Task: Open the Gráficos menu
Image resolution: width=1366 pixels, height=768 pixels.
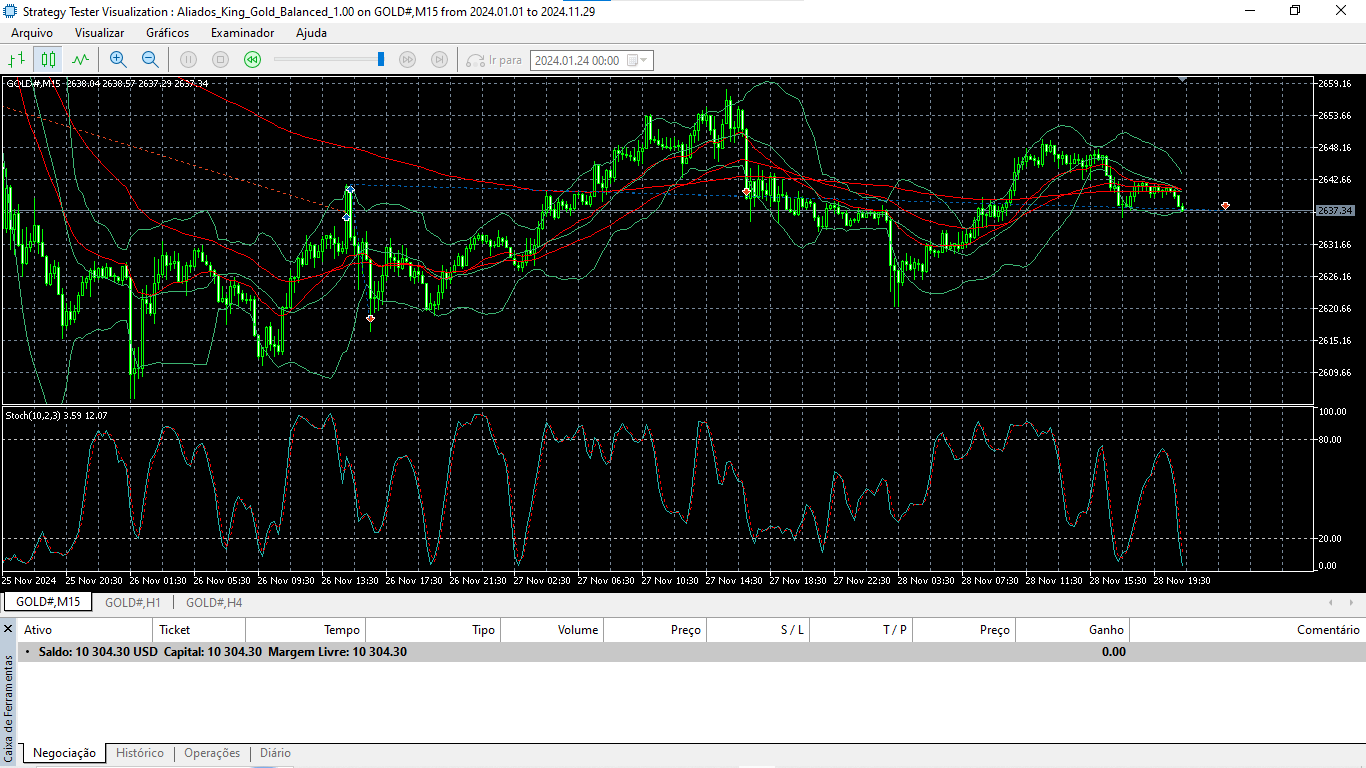Action: tap(167, 33)
